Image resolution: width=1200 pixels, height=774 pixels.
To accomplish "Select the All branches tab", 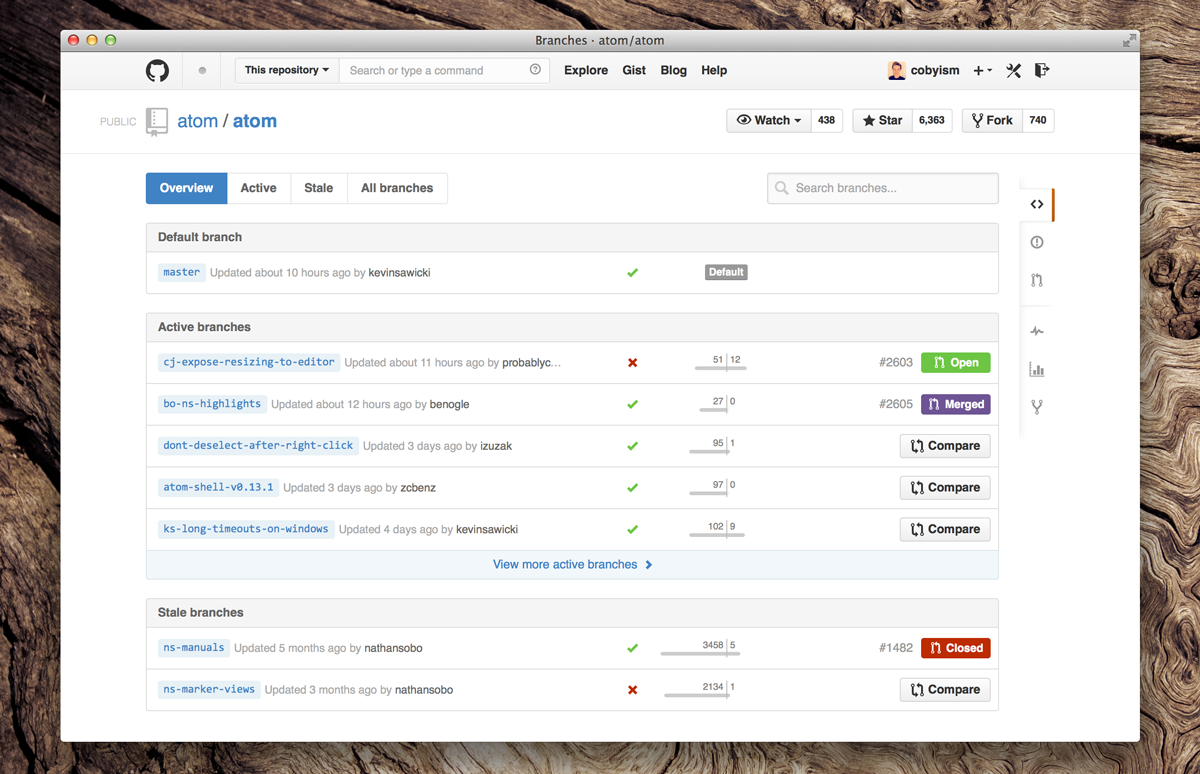I will tap(397, 188).
